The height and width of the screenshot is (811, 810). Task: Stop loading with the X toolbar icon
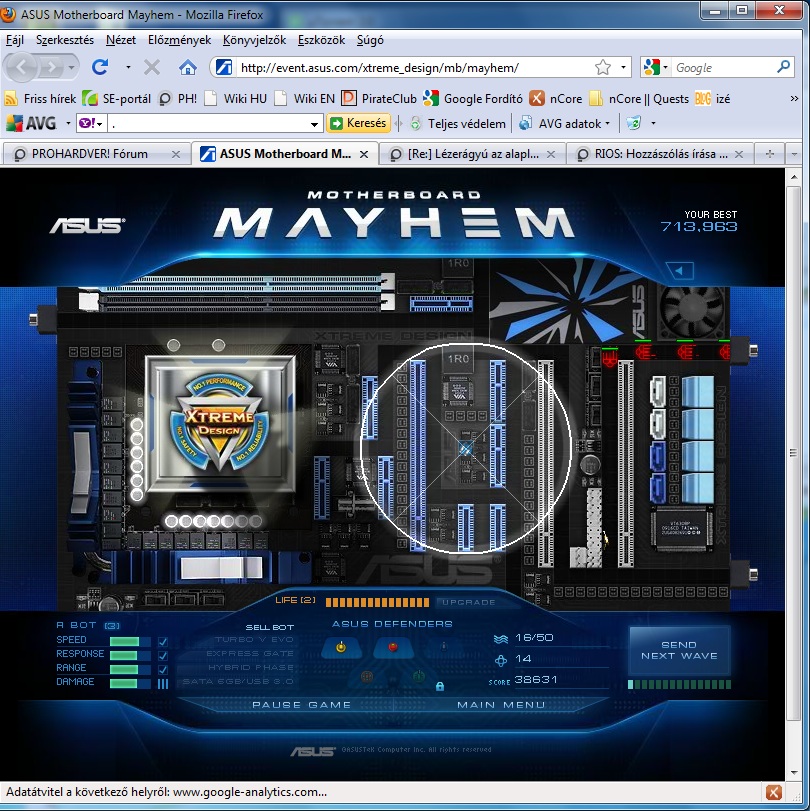(x=152, y=67)
